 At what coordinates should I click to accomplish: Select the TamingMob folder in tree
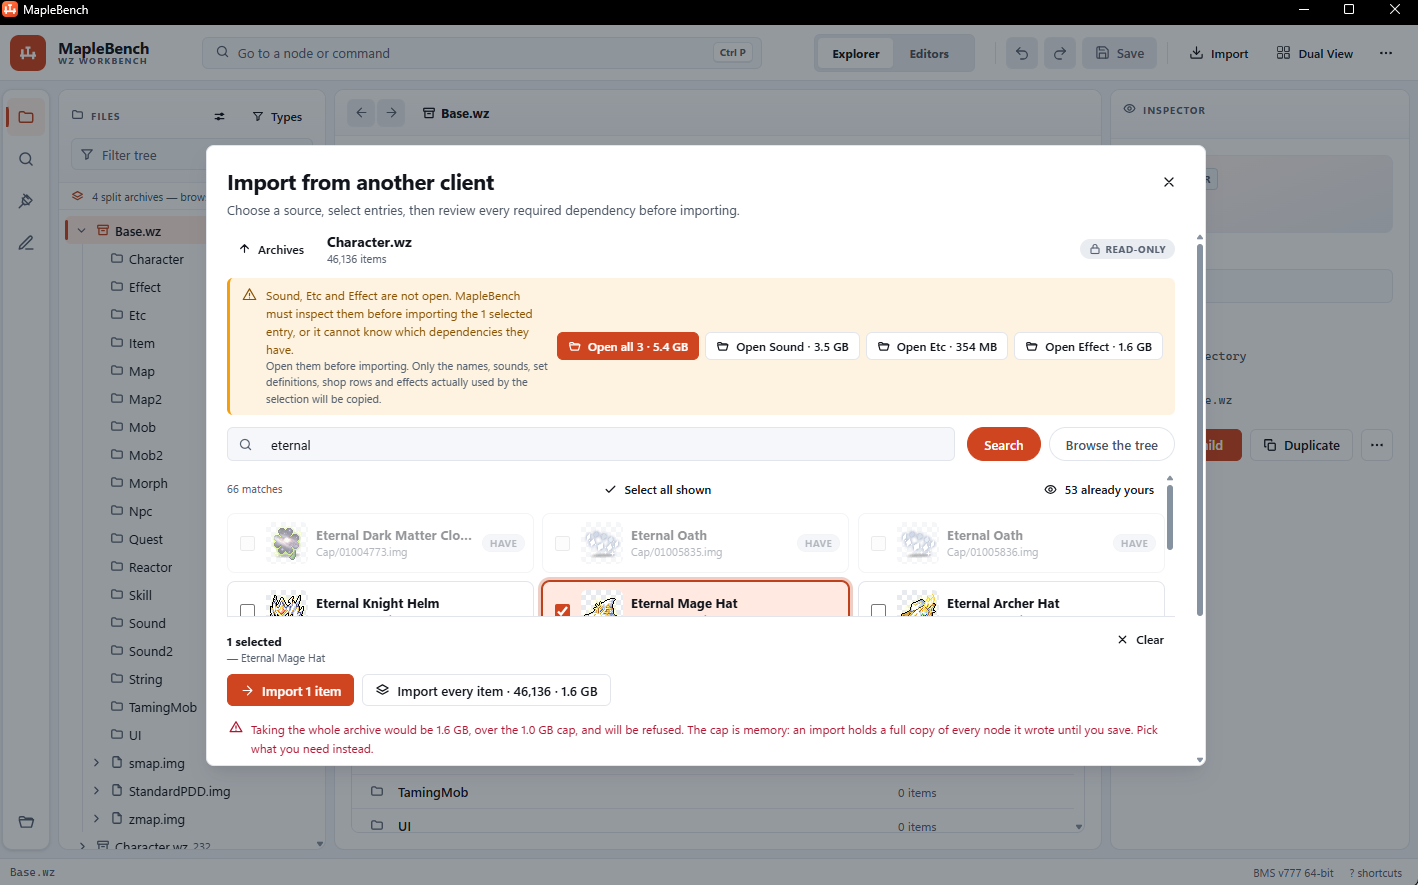[153, 707]
